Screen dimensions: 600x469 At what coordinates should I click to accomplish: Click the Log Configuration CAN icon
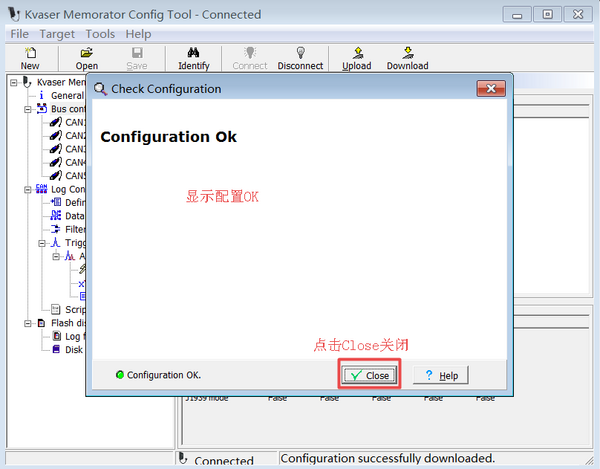pos(42,189)
